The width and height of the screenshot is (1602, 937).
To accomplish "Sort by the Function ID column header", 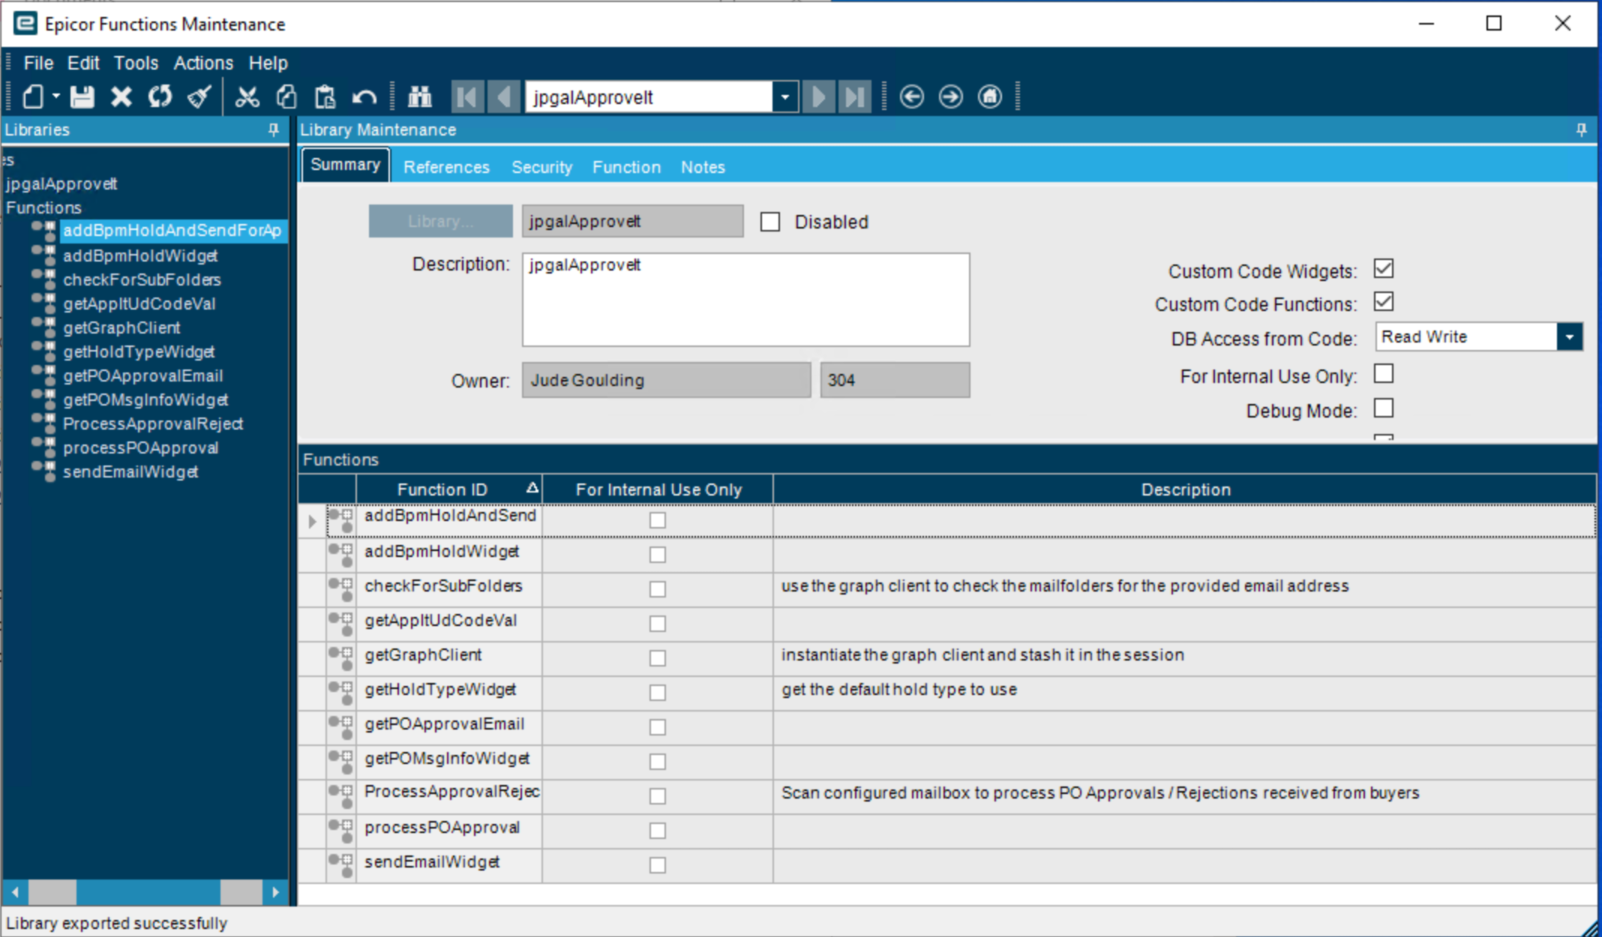I will click(x=450, y=489).
